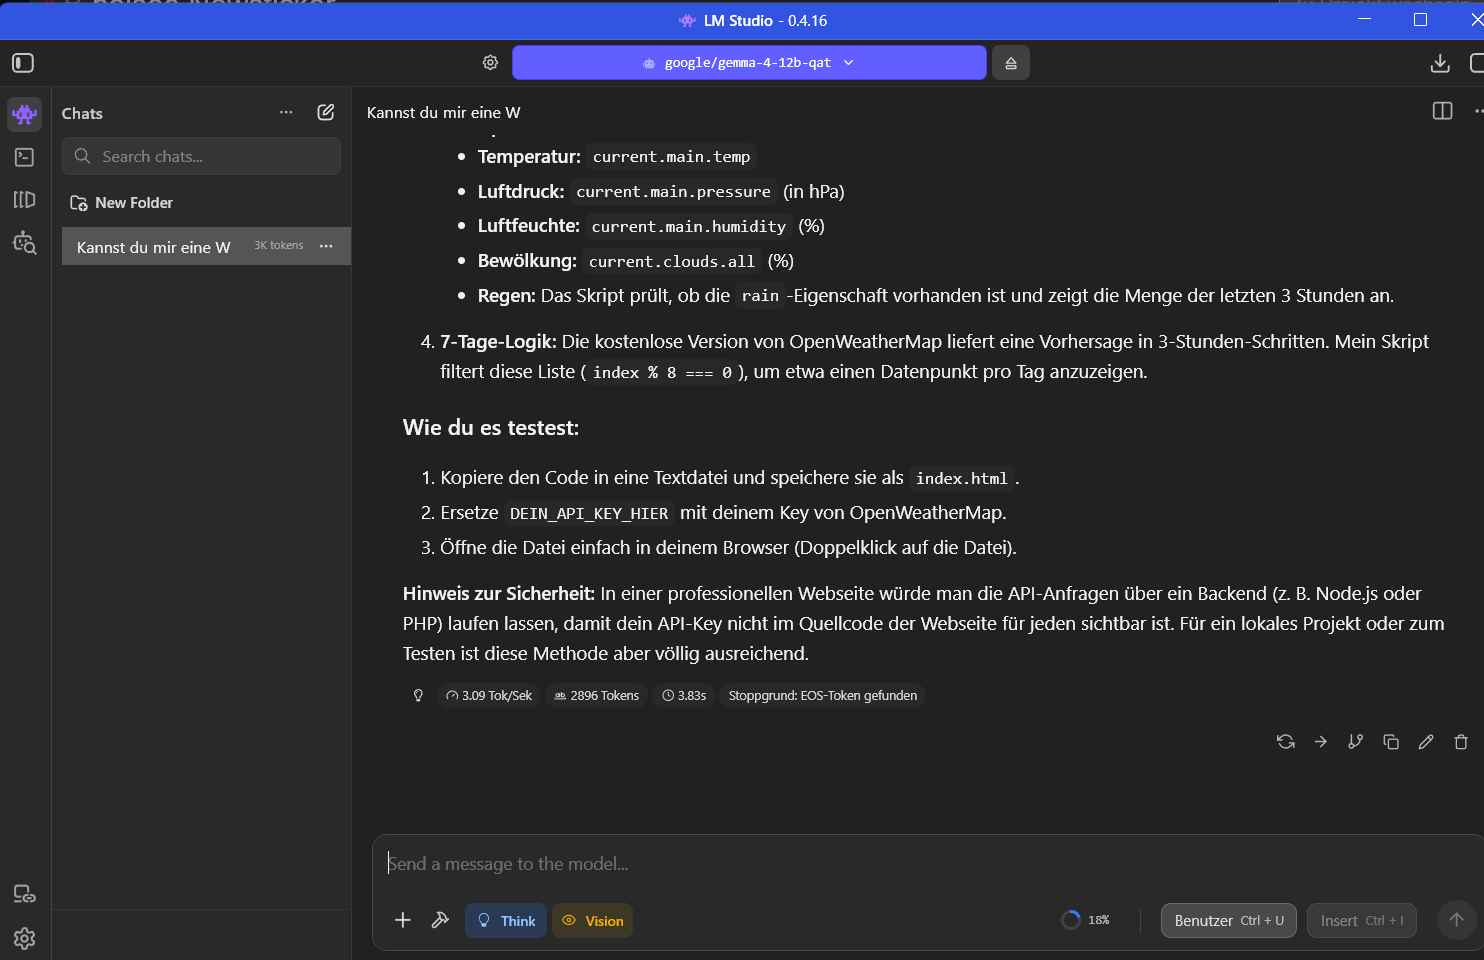Open My Models library icon

click(x=25, y=200)
